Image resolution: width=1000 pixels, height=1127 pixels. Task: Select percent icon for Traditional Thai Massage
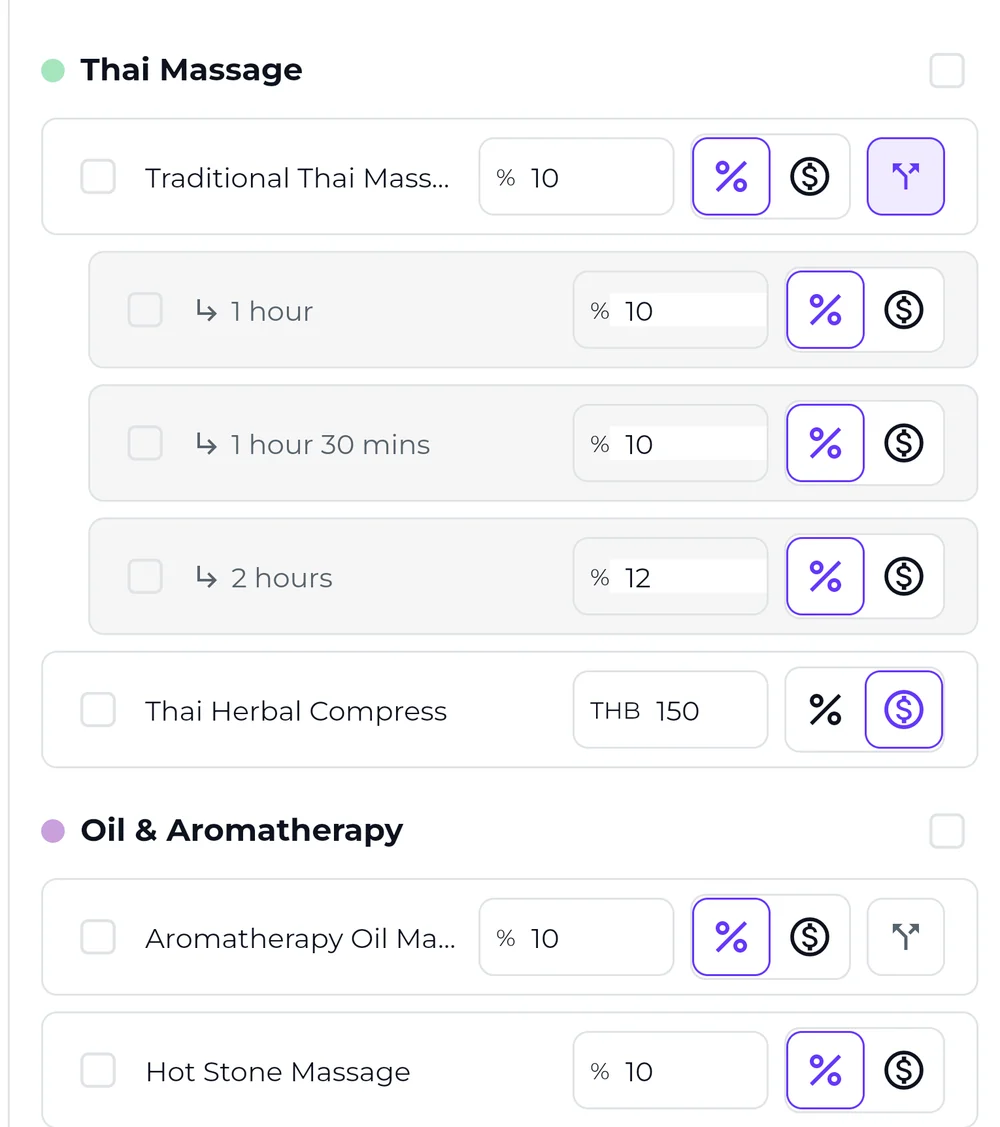click(731, 177)
